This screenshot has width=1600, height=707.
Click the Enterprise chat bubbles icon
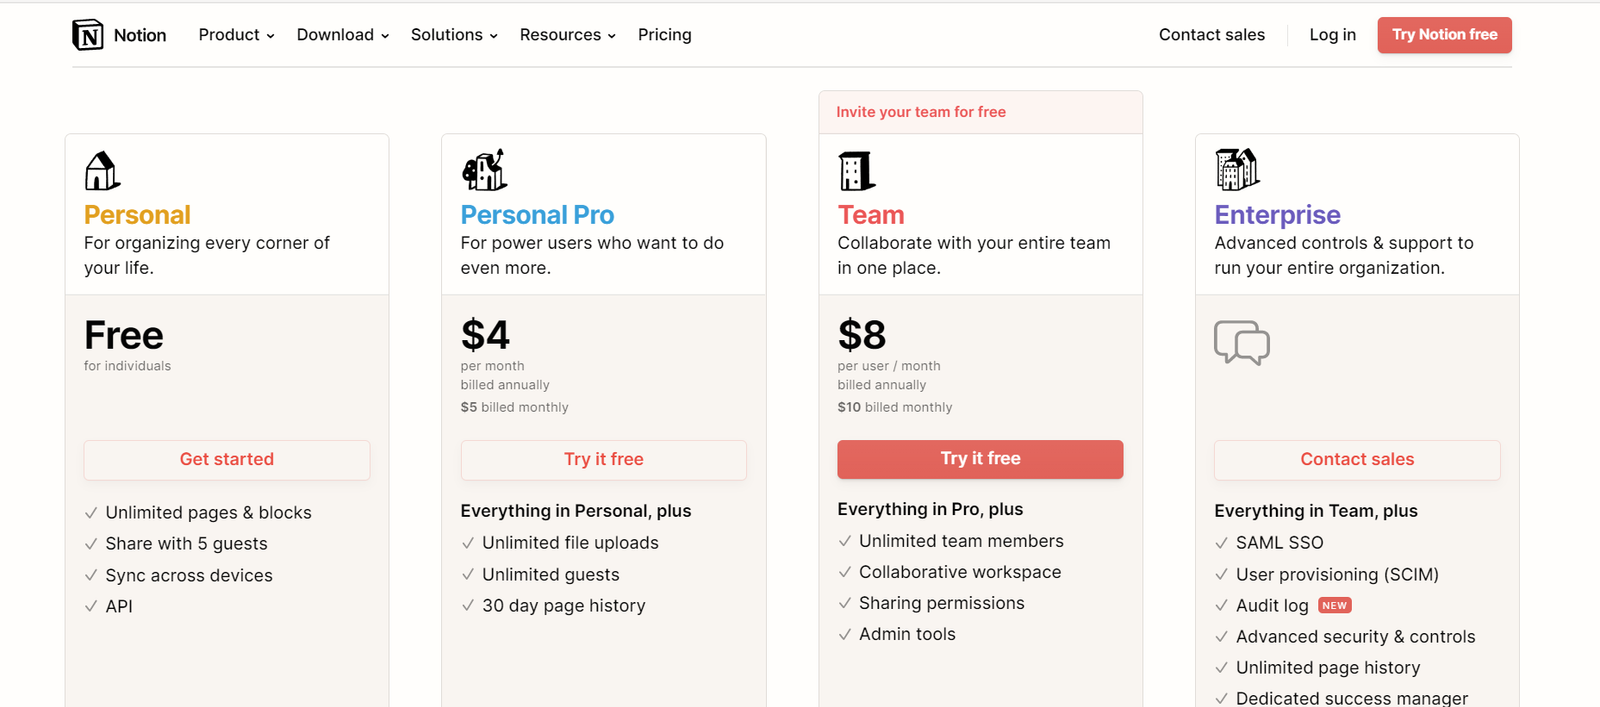coord(1242,343)
